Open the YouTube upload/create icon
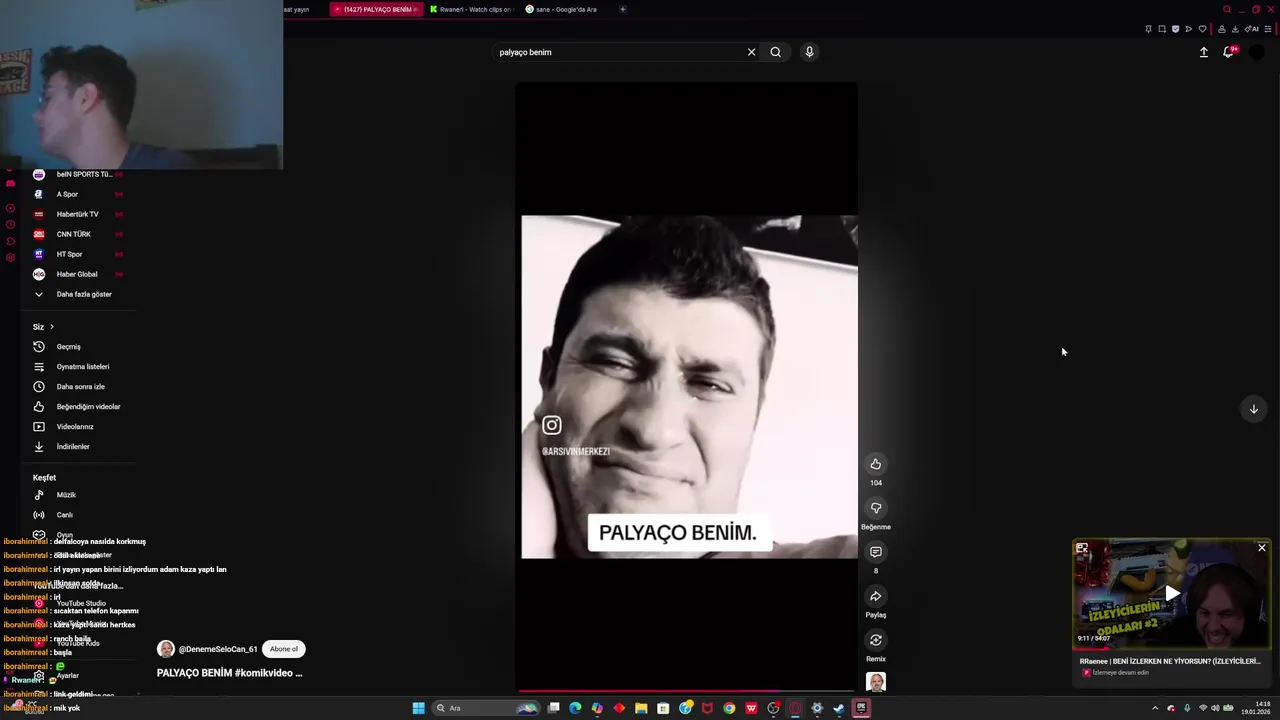 click(x=1204, y=52)
